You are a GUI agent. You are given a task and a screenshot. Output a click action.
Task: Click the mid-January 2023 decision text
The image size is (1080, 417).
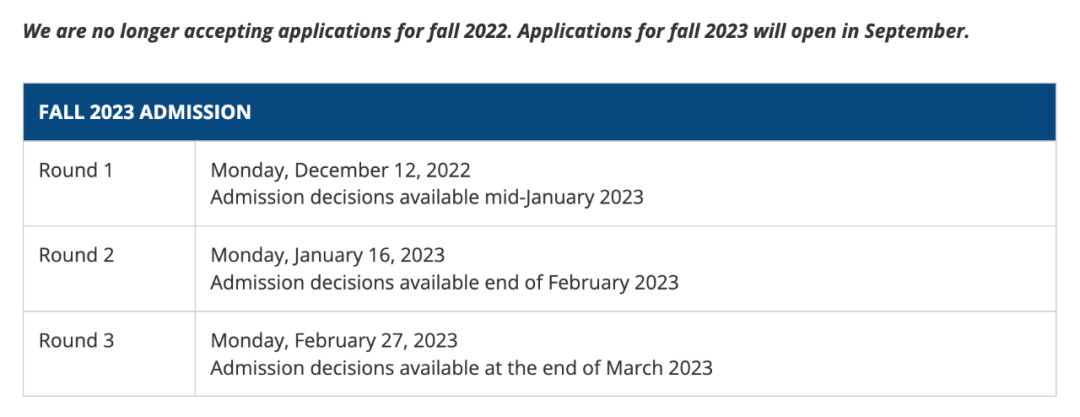[563, 197]
